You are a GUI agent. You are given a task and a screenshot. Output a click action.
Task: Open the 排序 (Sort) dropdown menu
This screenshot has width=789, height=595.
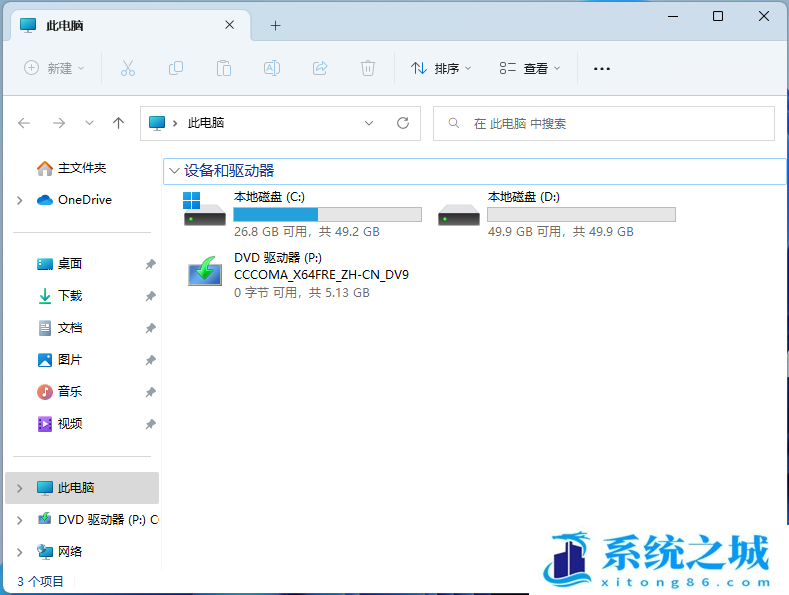pos(441,68)
